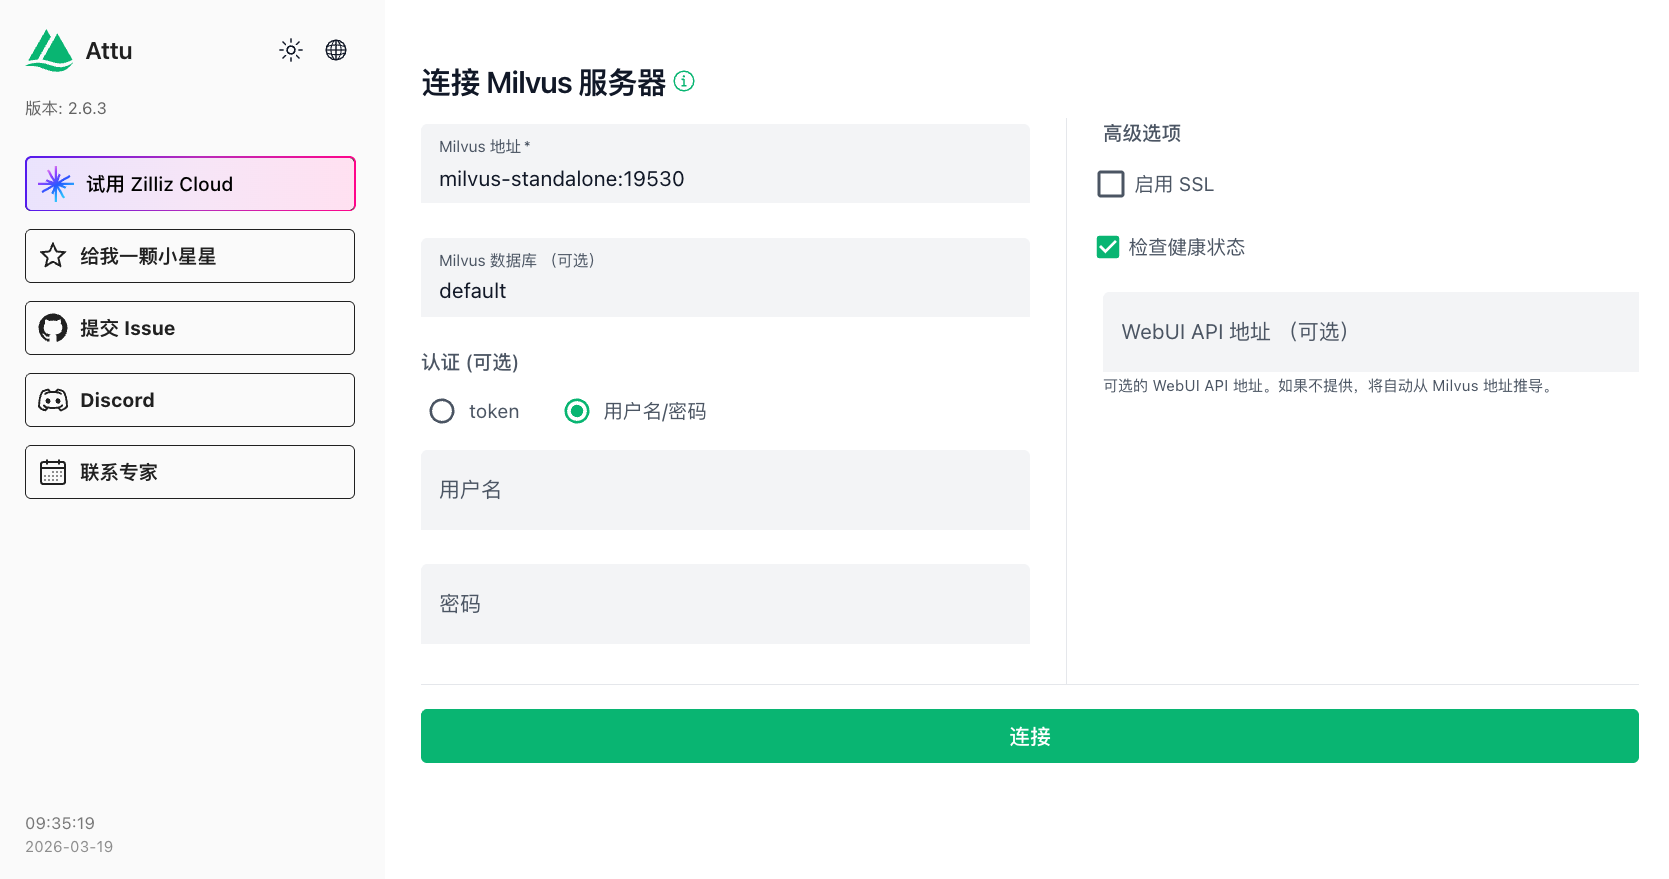Screen dimensions: 1669x879
Task: Open the language globe icon
Action: click(x=336, y=50)
